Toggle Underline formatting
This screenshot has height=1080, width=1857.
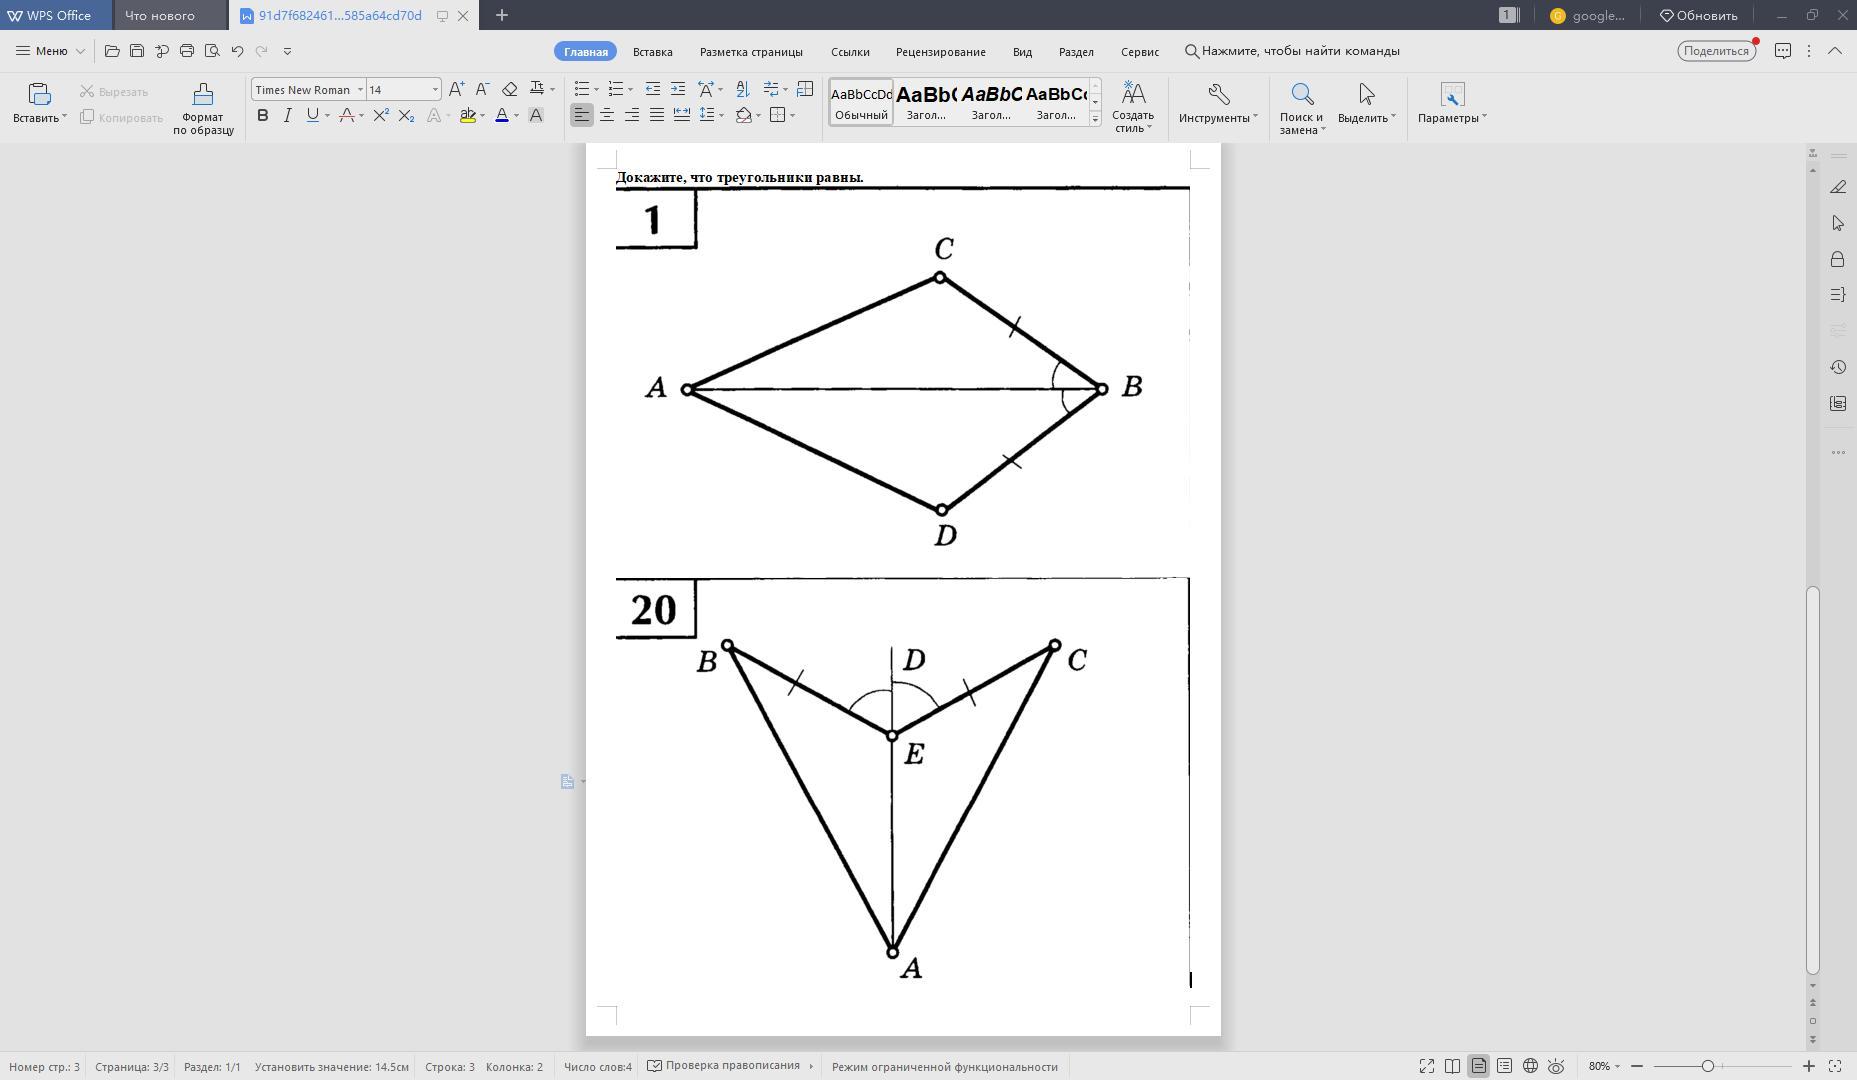313,116
